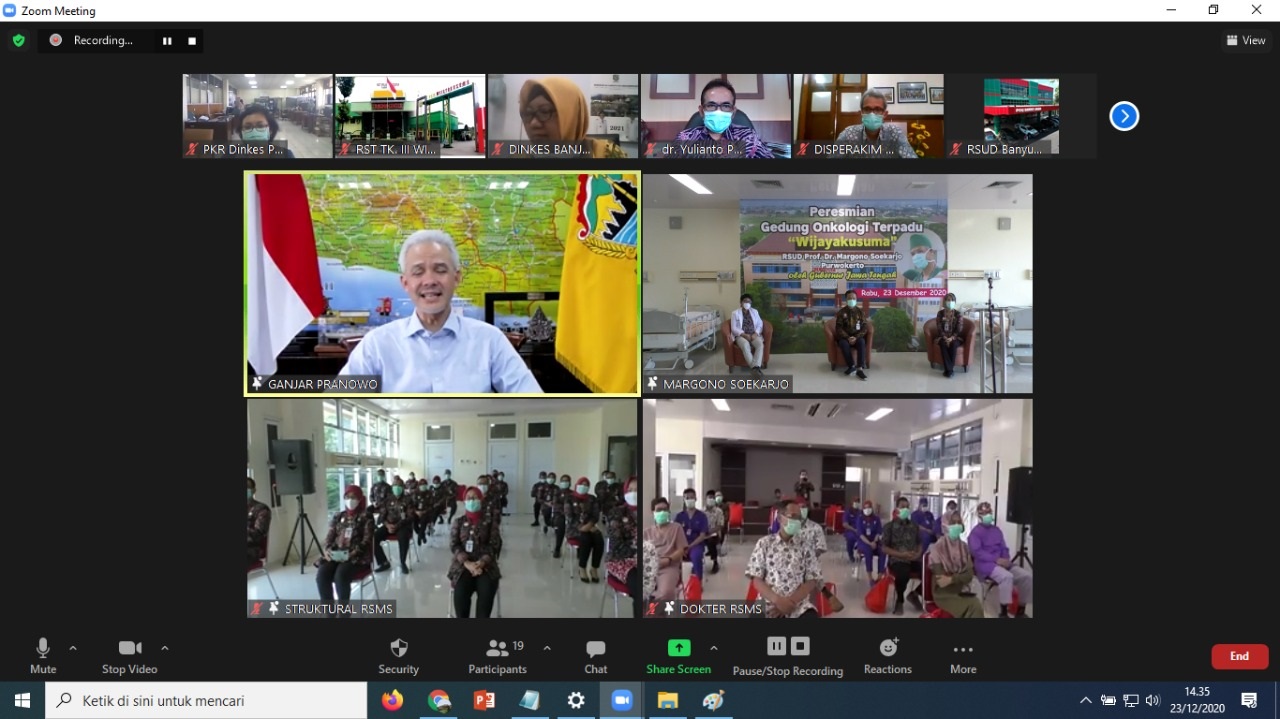Toggle Stop Video camera button

point(130,655)
